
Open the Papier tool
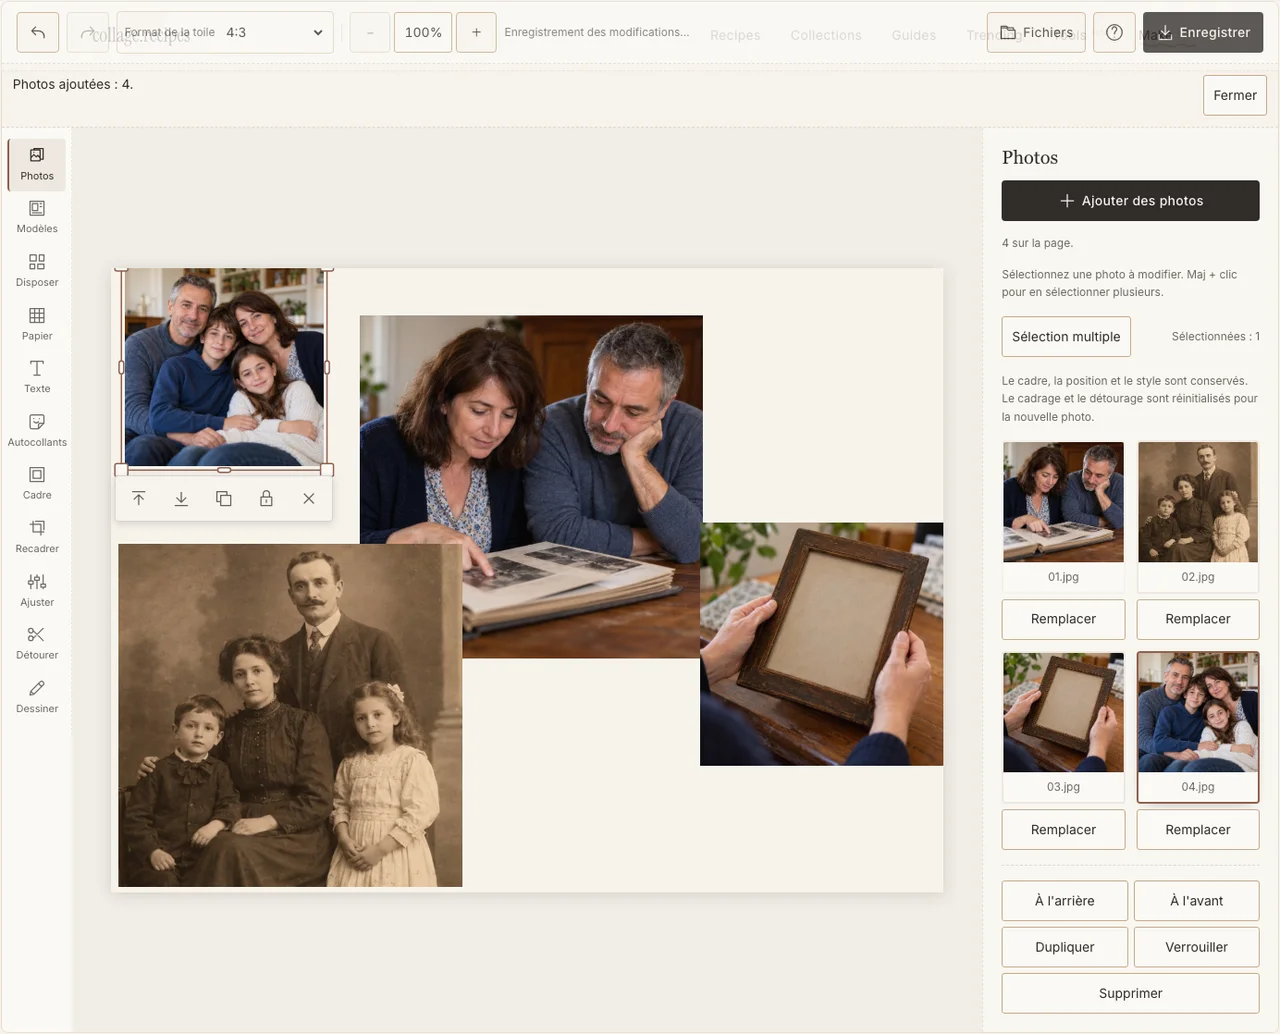click(37, 324)
